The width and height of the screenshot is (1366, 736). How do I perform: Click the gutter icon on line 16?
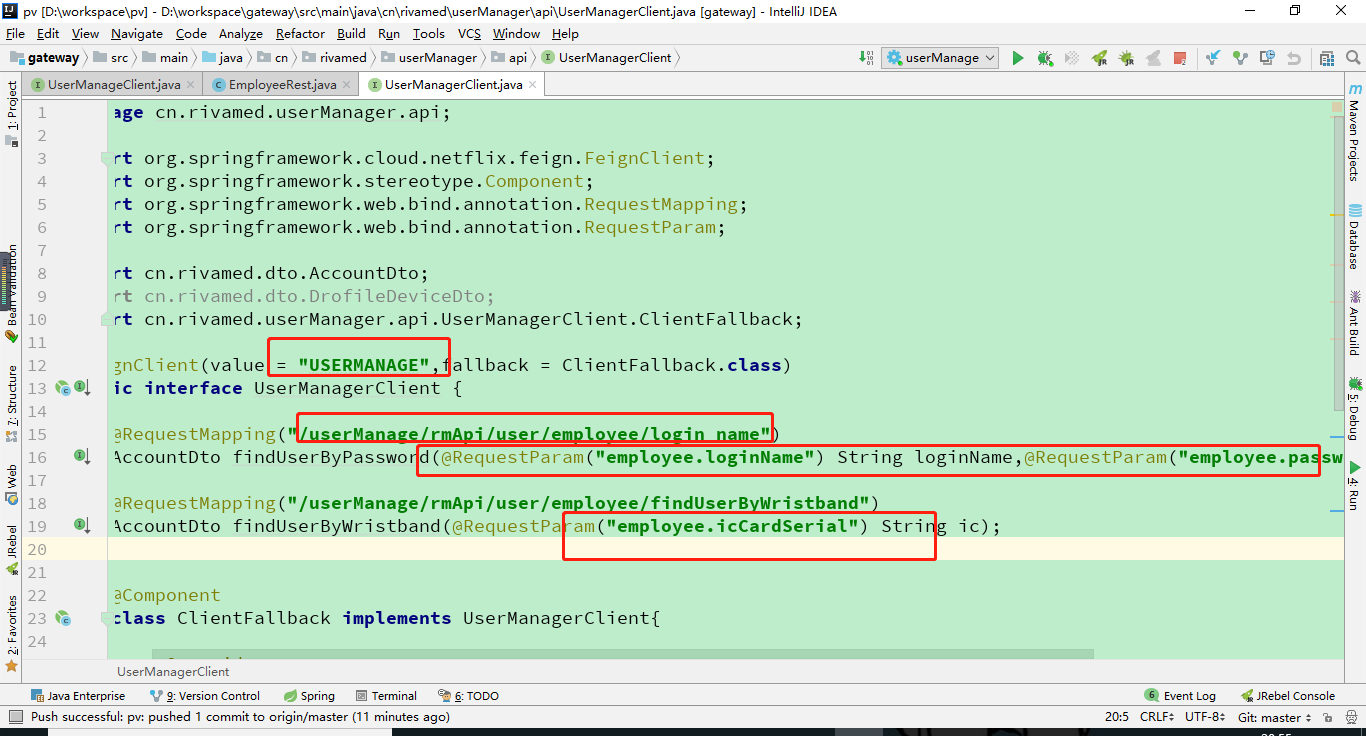pos(81,457)
